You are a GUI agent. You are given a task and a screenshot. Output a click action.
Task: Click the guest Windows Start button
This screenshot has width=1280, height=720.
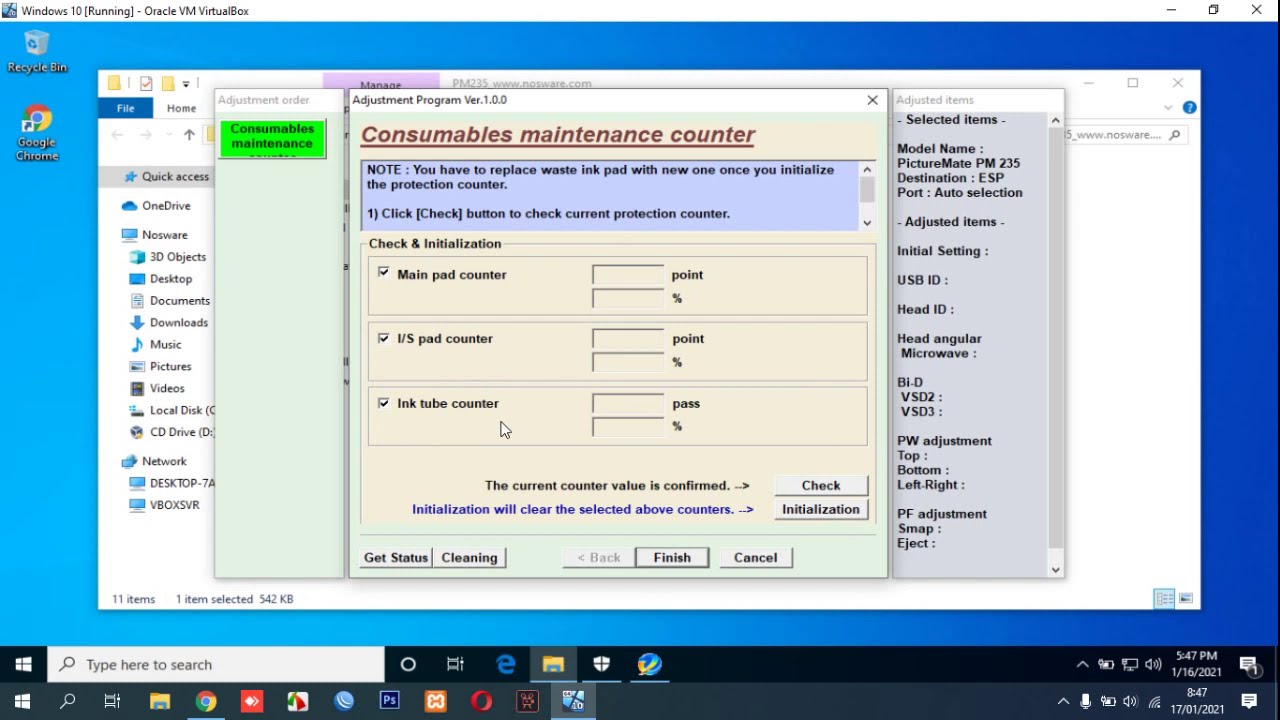click(23, 664)
